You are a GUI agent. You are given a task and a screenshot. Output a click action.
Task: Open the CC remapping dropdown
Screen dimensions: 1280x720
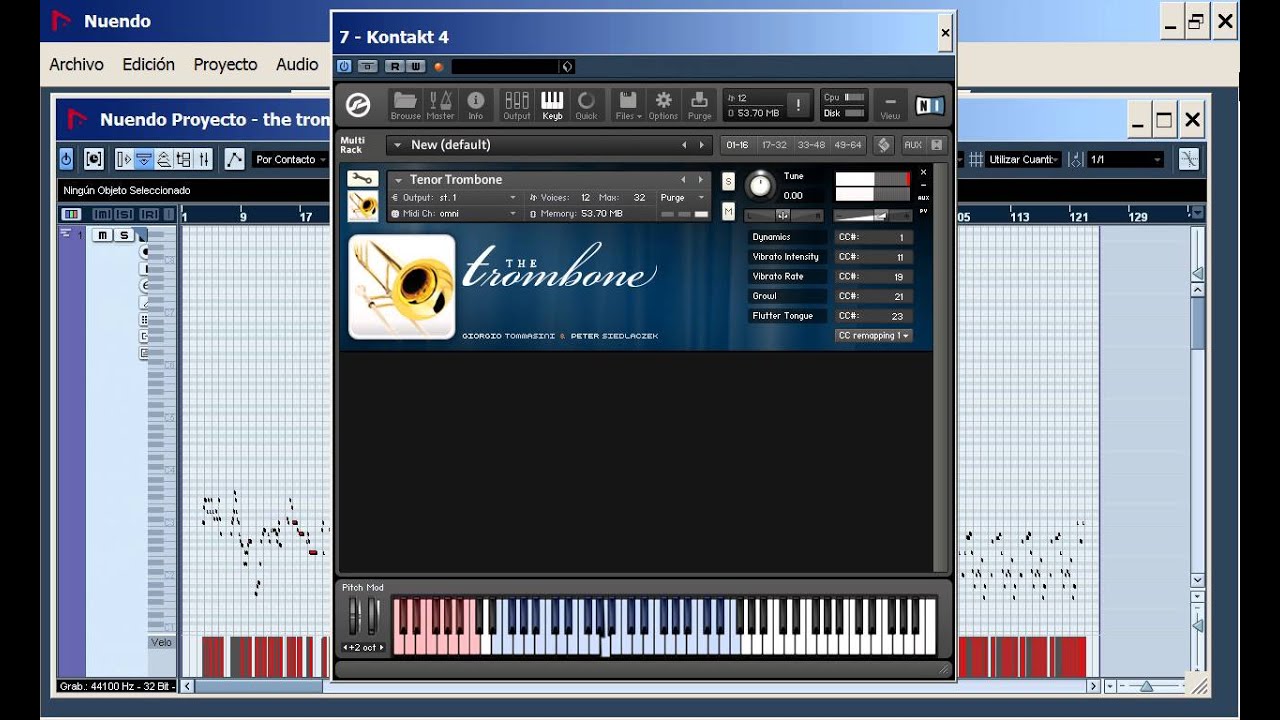(874, 336)
